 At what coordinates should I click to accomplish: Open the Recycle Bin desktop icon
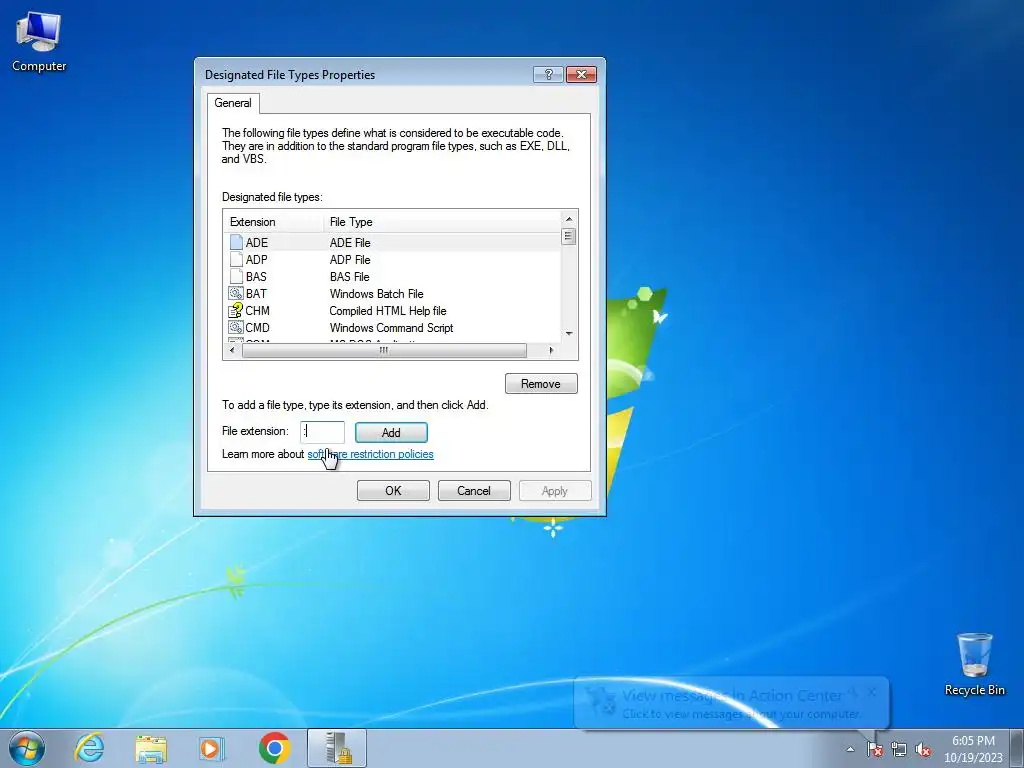pos(974,664)
